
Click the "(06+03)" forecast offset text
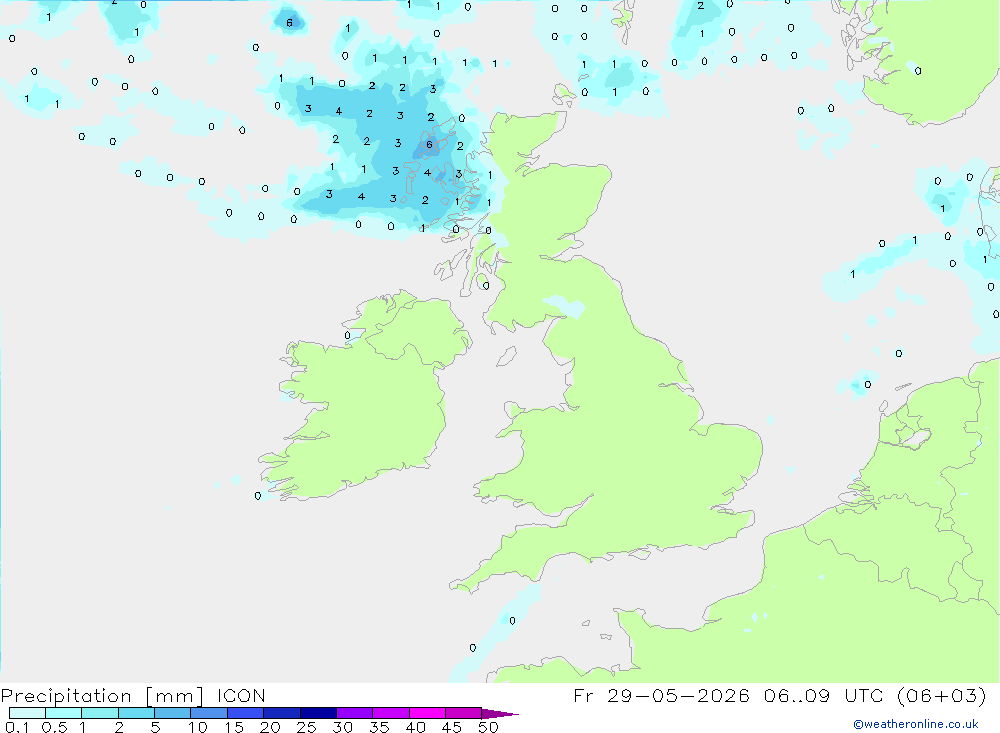tap(941, 695)
